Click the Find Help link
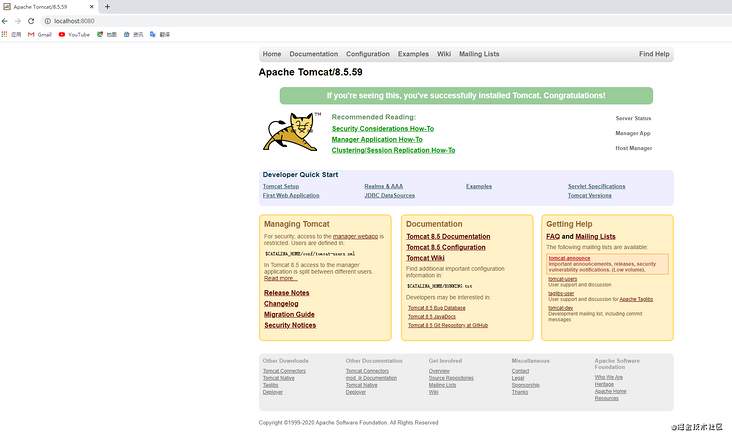 point(654,54)
